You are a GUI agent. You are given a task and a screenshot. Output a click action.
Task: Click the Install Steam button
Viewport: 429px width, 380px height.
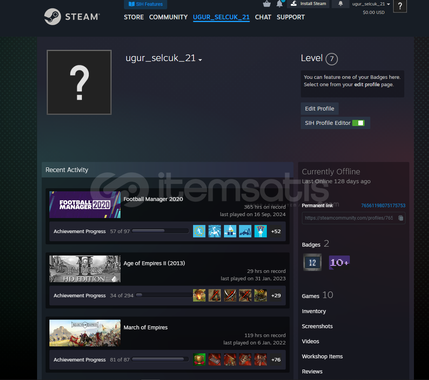pyautogui.click(x=309, y=4)
